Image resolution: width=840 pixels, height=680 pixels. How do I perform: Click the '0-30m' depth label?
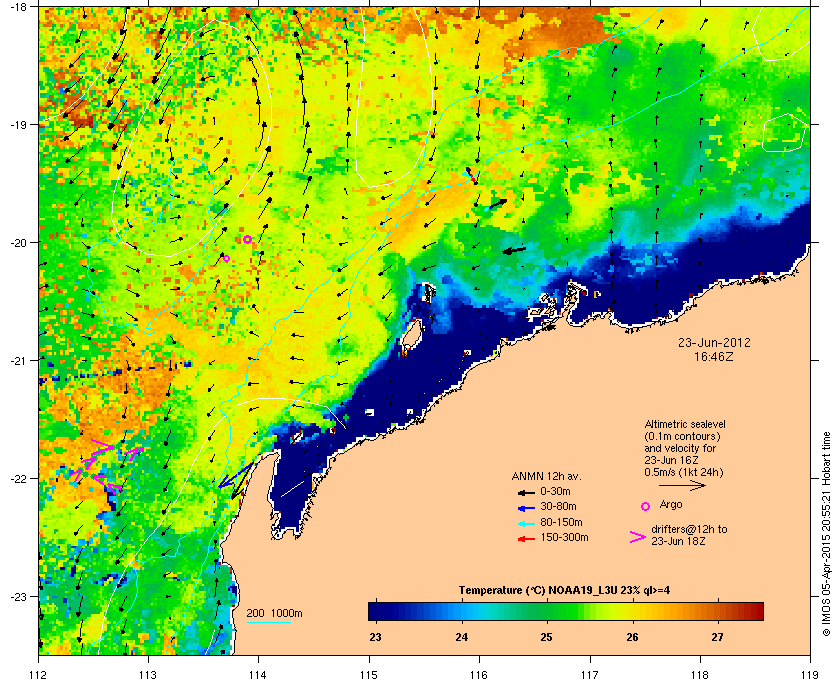pos(555,491)
